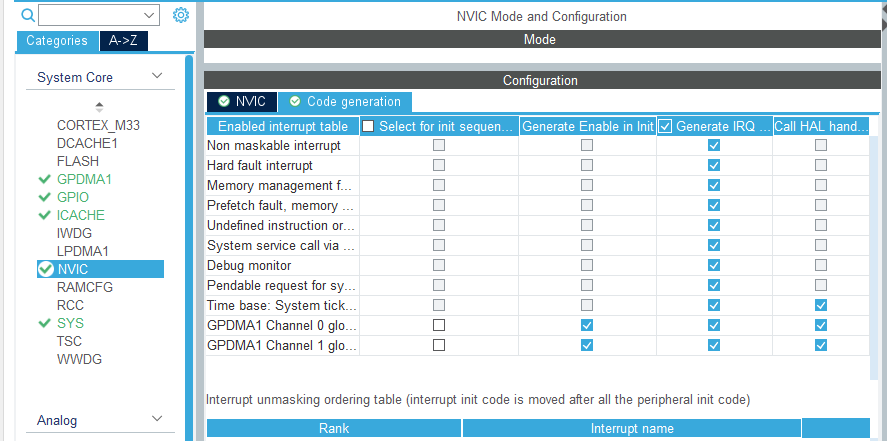
Task: Open the settings gear icon
Action: (x=181, y=15)
